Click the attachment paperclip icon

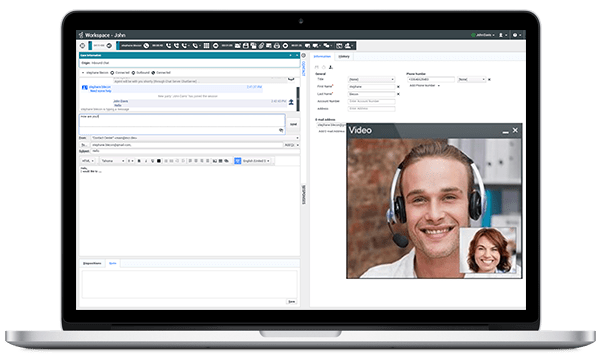pos(261,46)
